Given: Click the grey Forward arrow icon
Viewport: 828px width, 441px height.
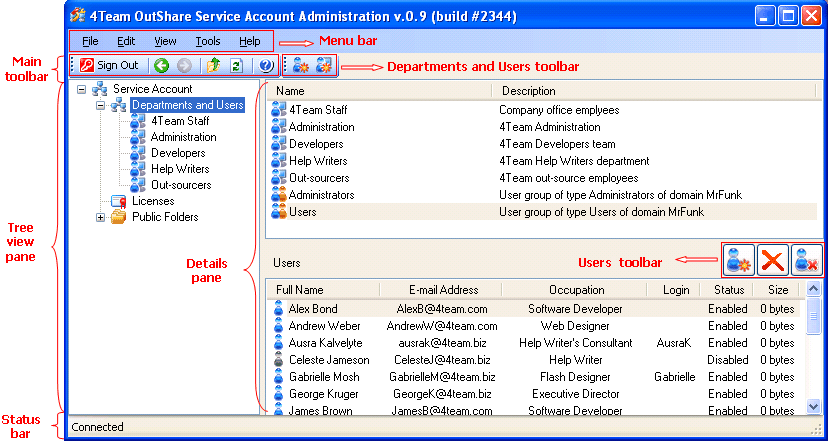Looking at the screenshot, I should coord(184,65).
